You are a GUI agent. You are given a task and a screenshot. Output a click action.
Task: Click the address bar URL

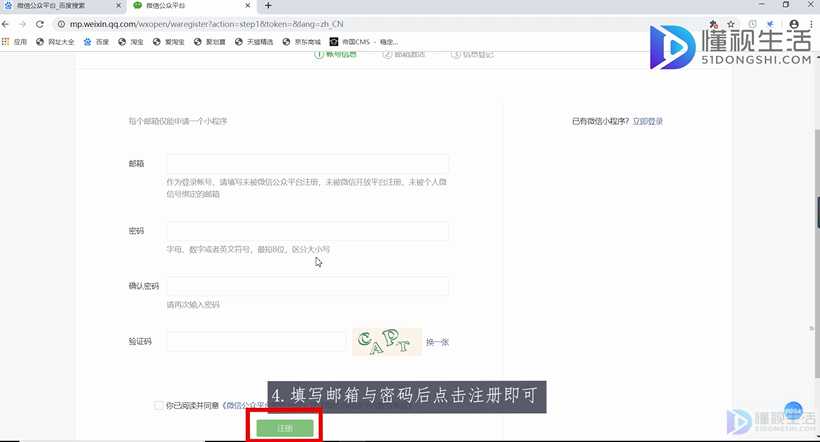[250, 23]
